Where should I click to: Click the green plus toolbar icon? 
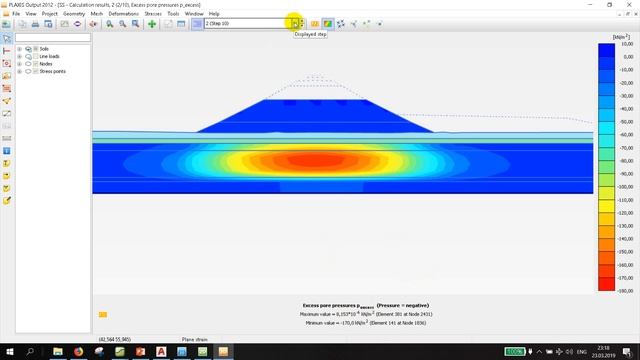pos(152,24)
